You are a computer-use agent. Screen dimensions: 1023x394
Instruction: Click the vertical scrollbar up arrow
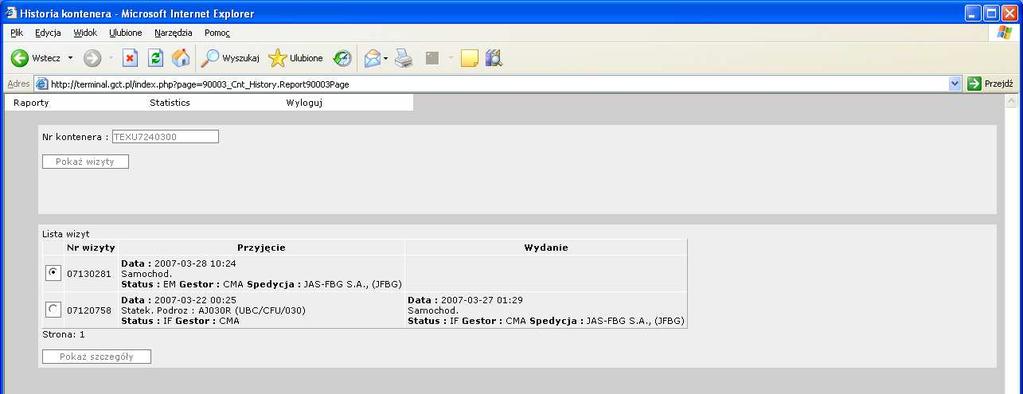coord(1011,101)
